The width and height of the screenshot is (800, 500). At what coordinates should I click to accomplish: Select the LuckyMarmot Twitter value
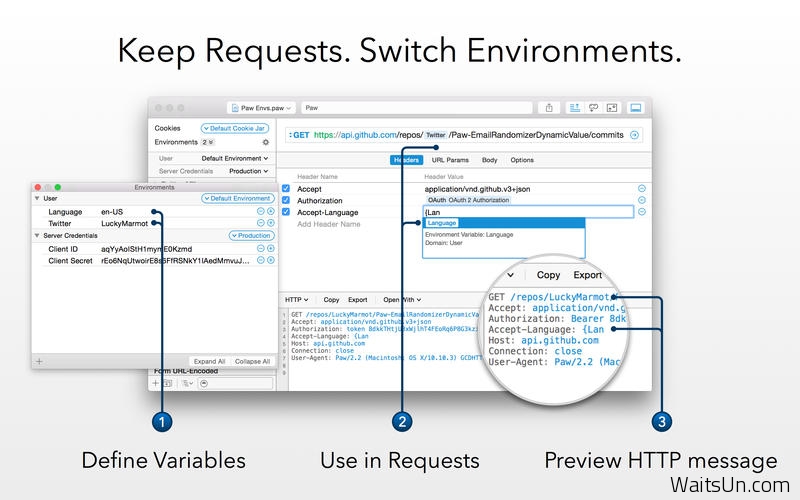click(x=124, y=223)
